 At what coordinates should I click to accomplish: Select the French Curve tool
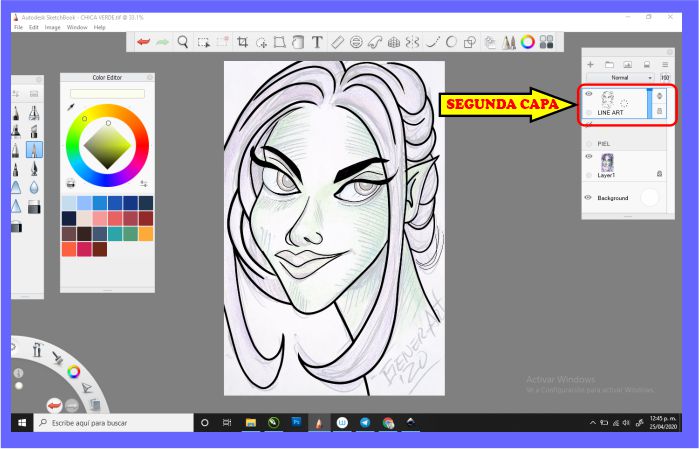point(375,42)
